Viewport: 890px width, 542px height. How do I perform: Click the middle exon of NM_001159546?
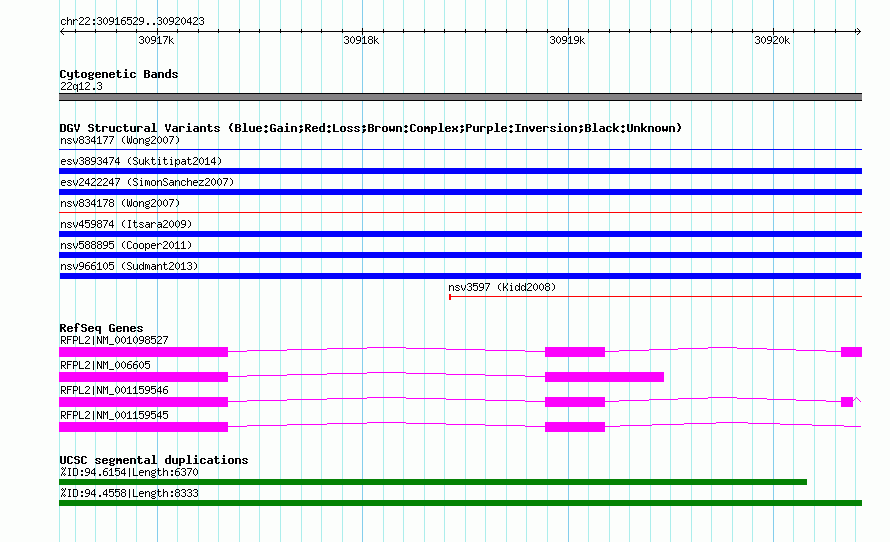[x=575, y=402]
